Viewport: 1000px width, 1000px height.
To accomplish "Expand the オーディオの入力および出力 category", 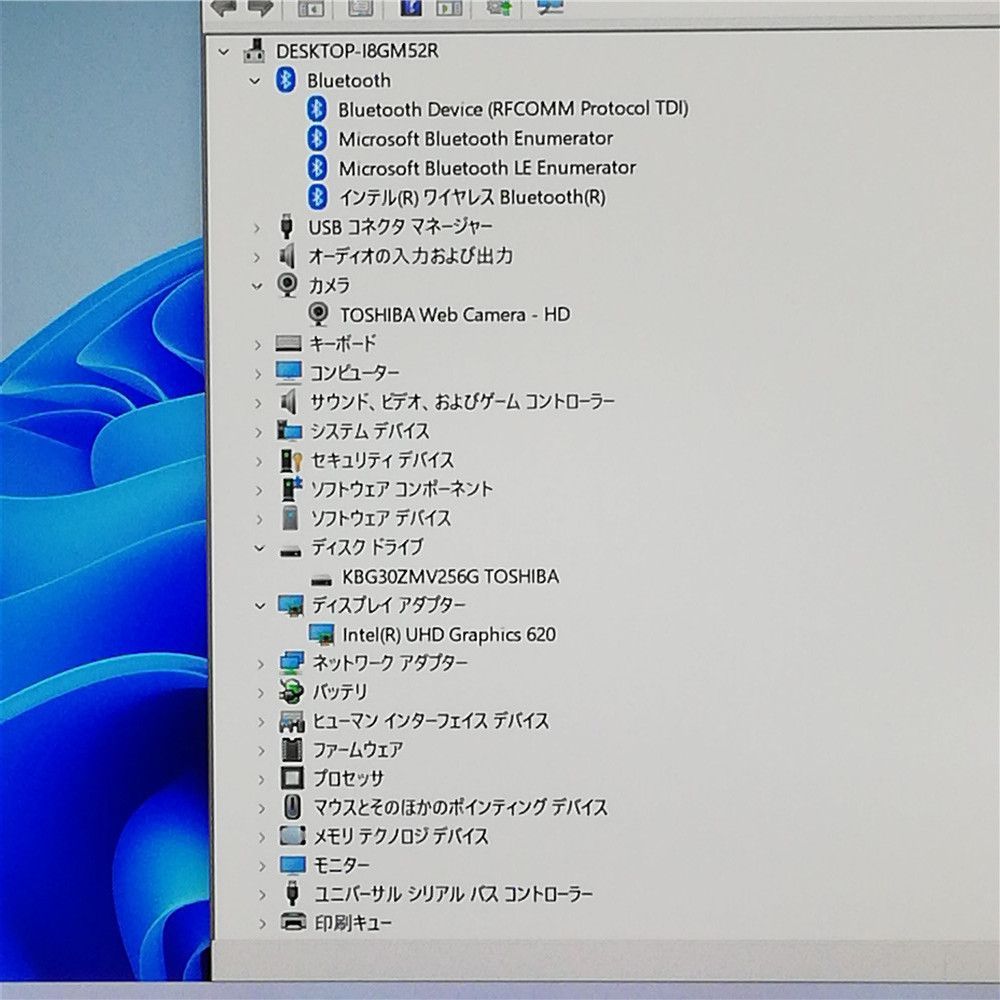I will (x=256, y=257).
